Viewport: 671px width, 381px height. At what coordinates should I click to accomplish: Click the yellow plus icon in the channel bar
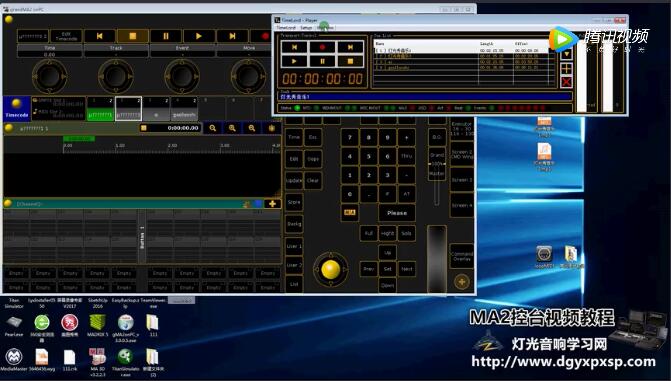[272, 204]
